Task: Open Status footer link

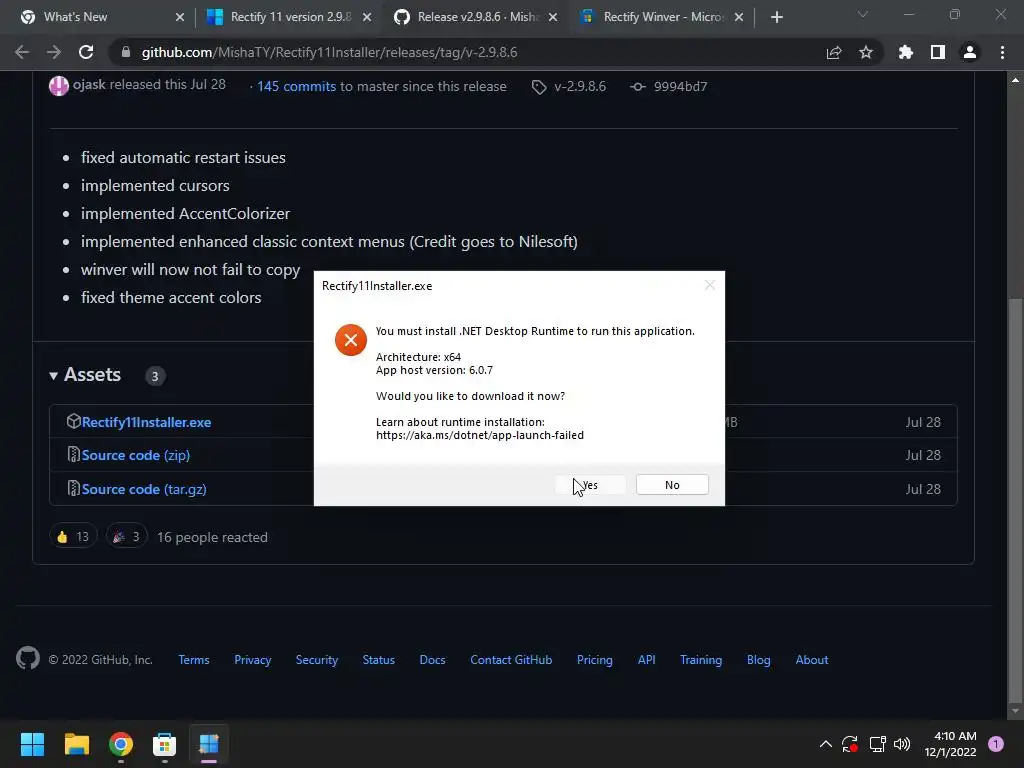Action: point(379,660)
